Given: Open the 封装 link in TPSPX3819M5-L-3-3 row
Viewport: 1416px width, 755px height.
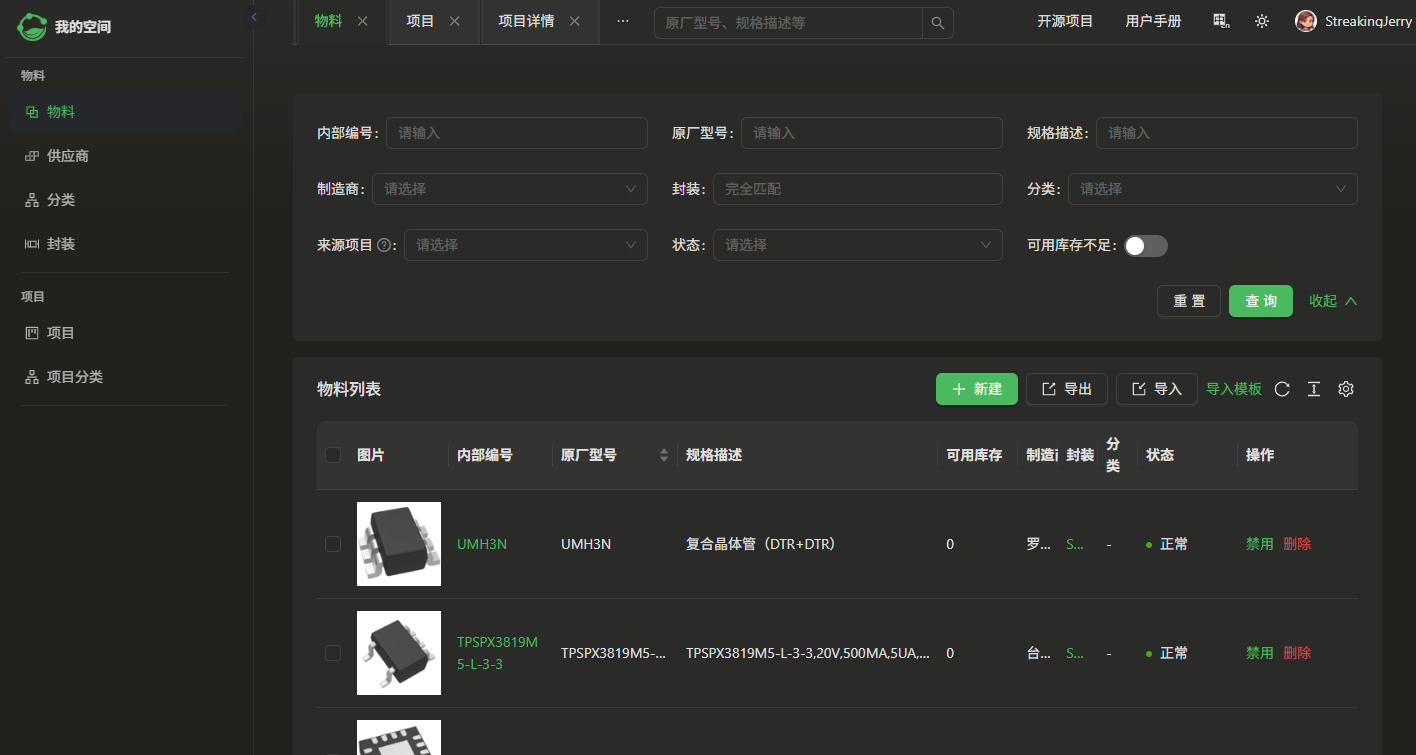Looking at the screenshot, I should (1075, 653).
